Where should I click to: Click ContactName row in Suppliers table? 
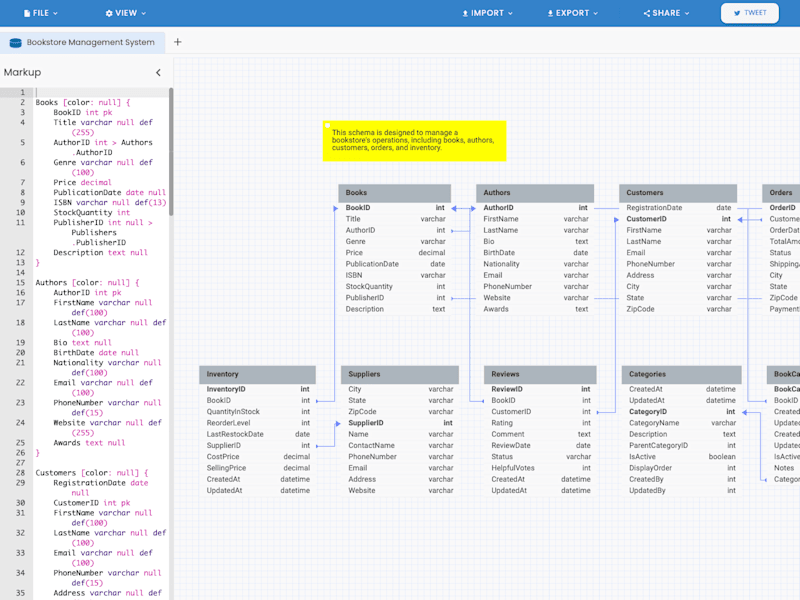[399, 445]
